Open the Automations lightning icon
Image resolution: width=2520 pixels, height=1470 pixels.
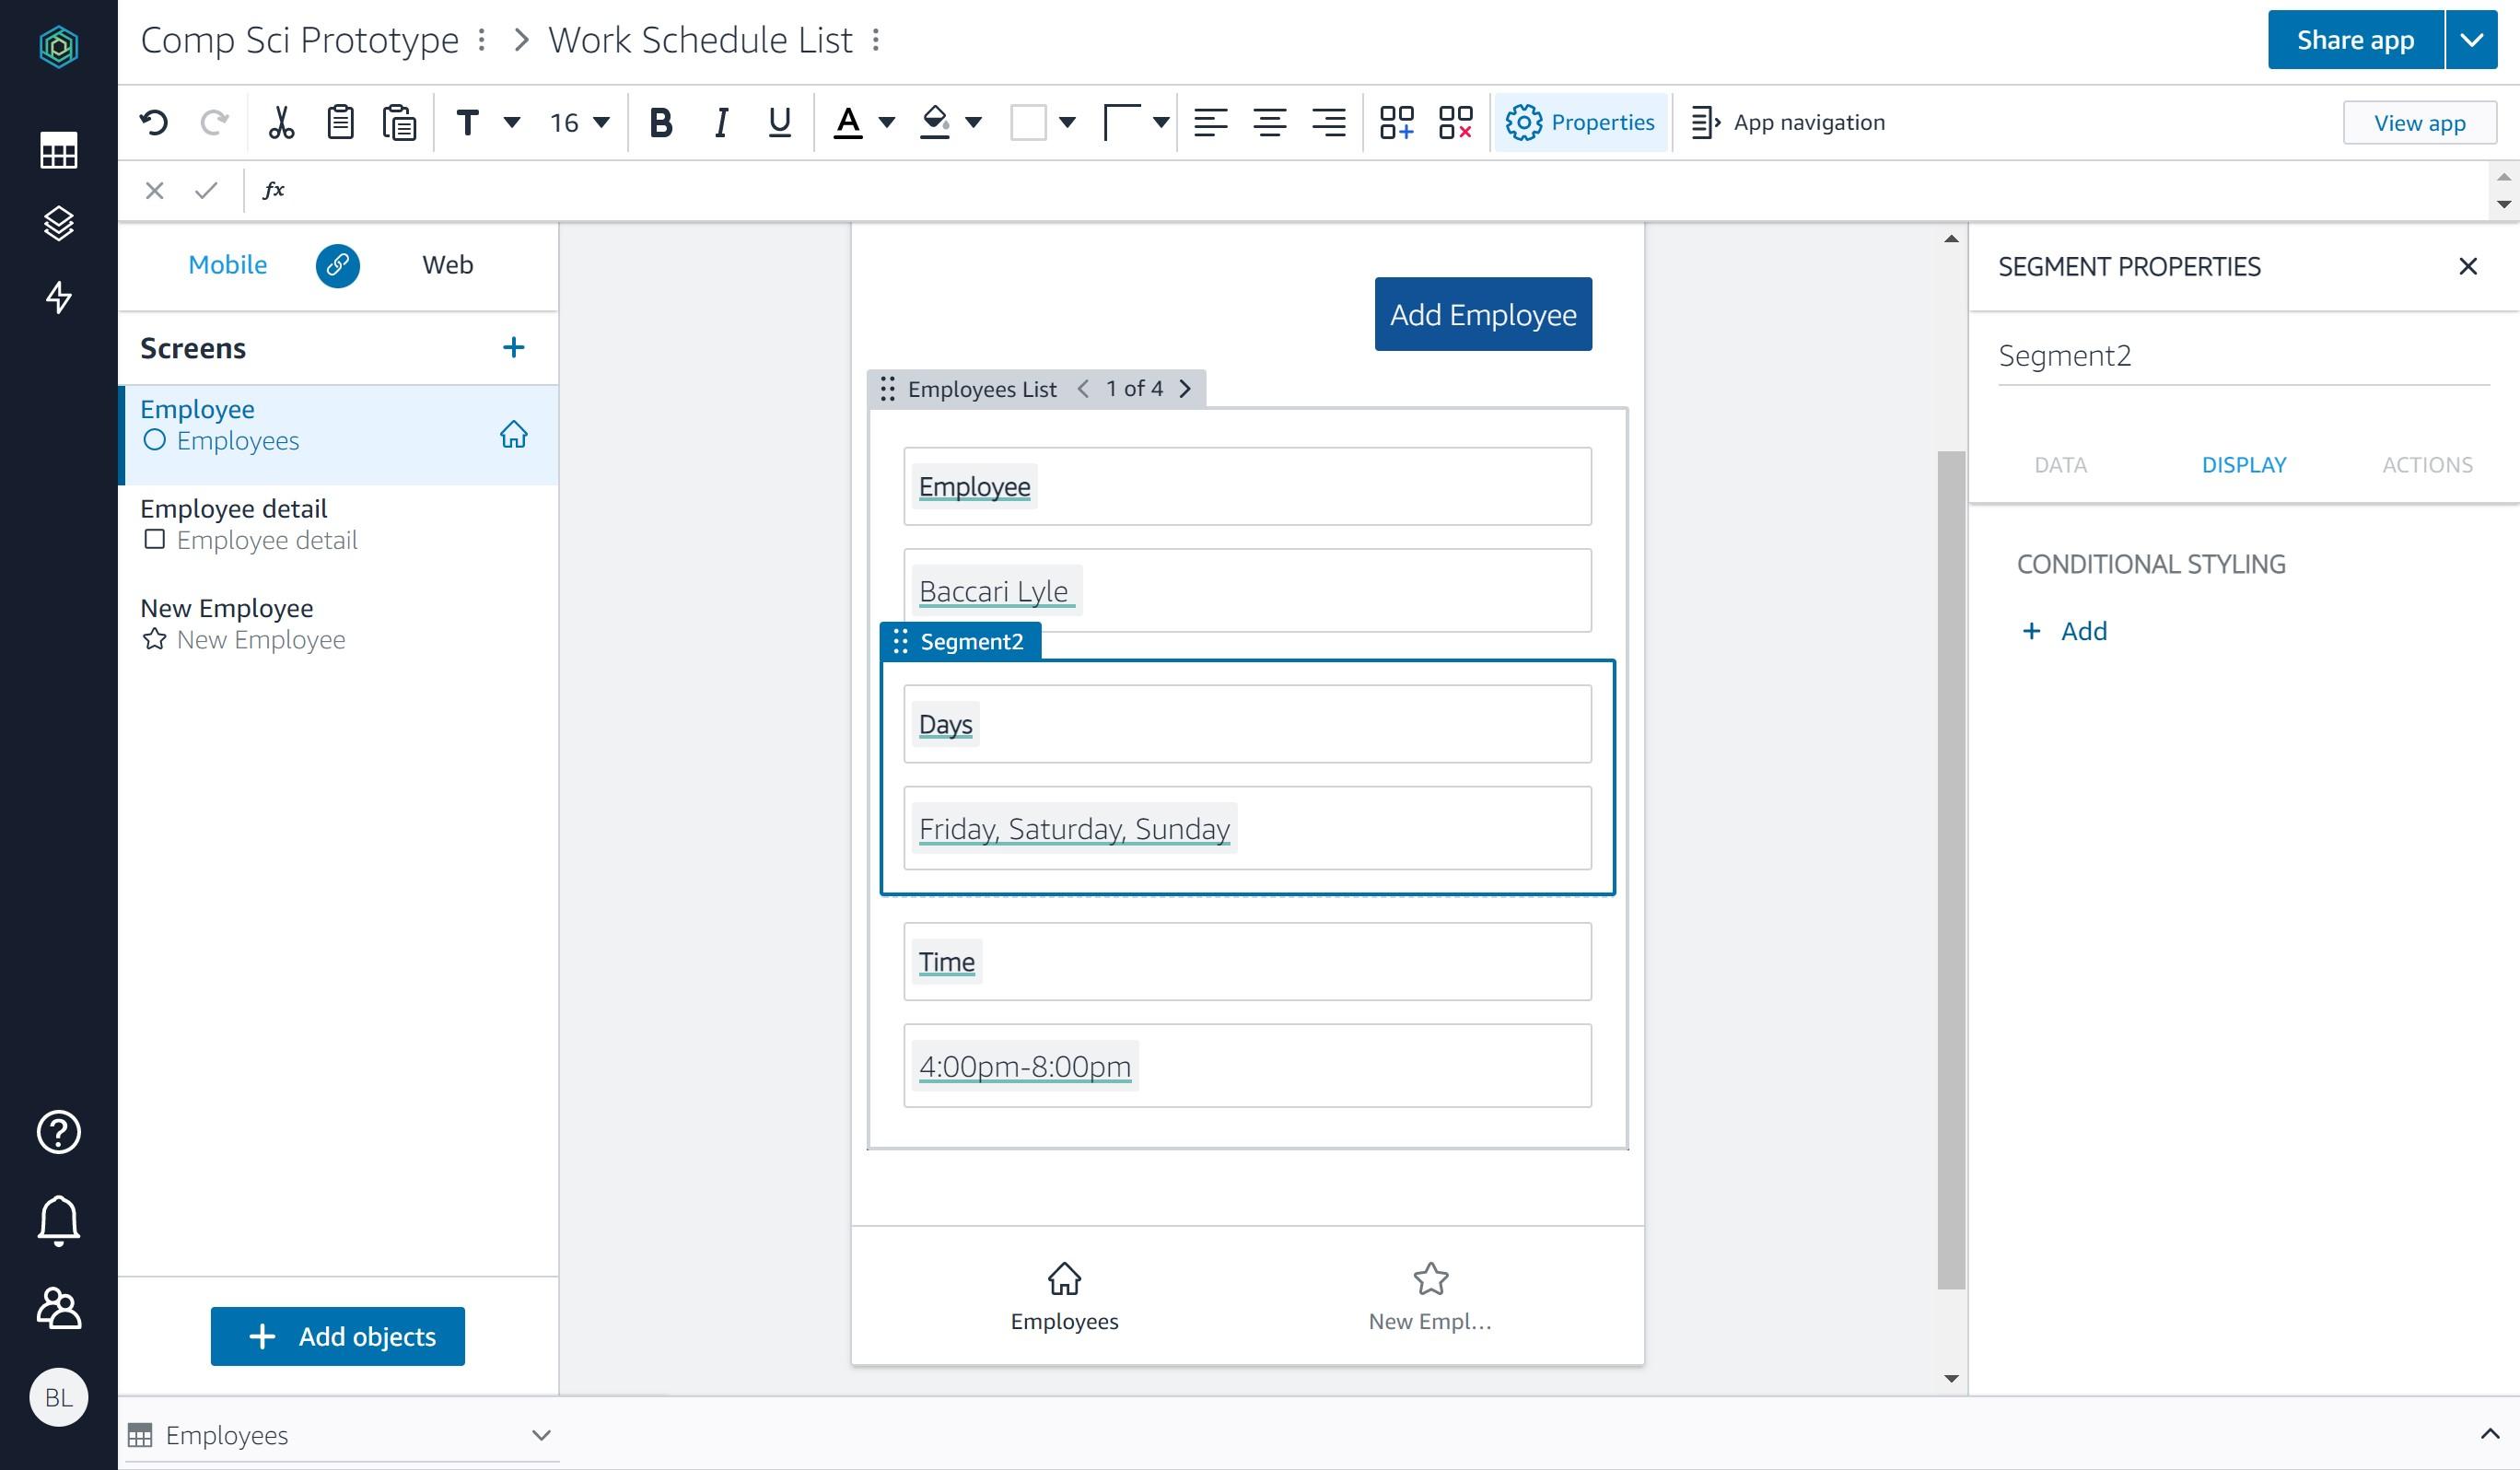point(59,298)
